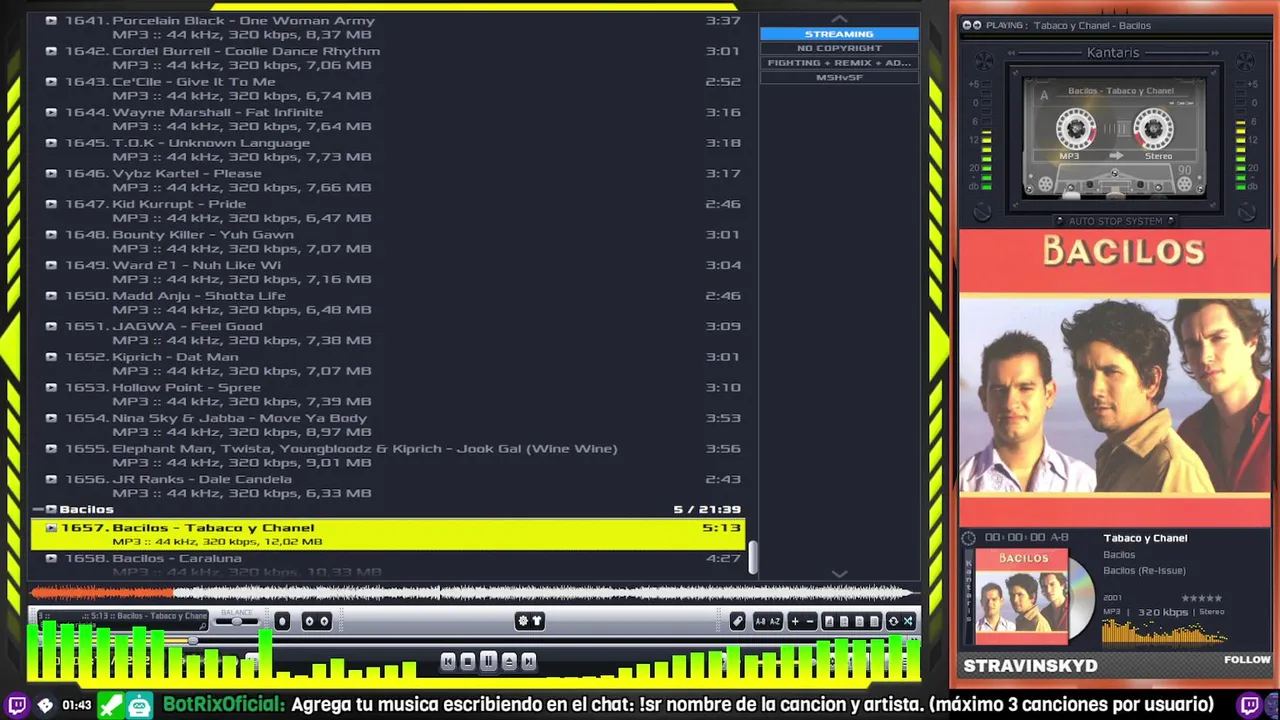The height and width of the screenshot is (720, 1280).
Task: Click playlist vertical scrollbar thumb
Action: pos(753,557)
